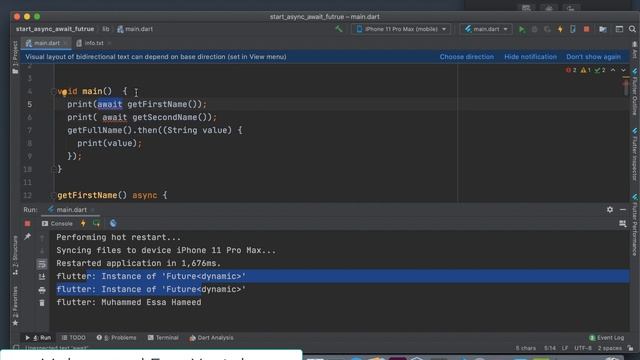Collapse main() function fold marker
Viewport: 640px width, 360px height.
tap(53, 91)
